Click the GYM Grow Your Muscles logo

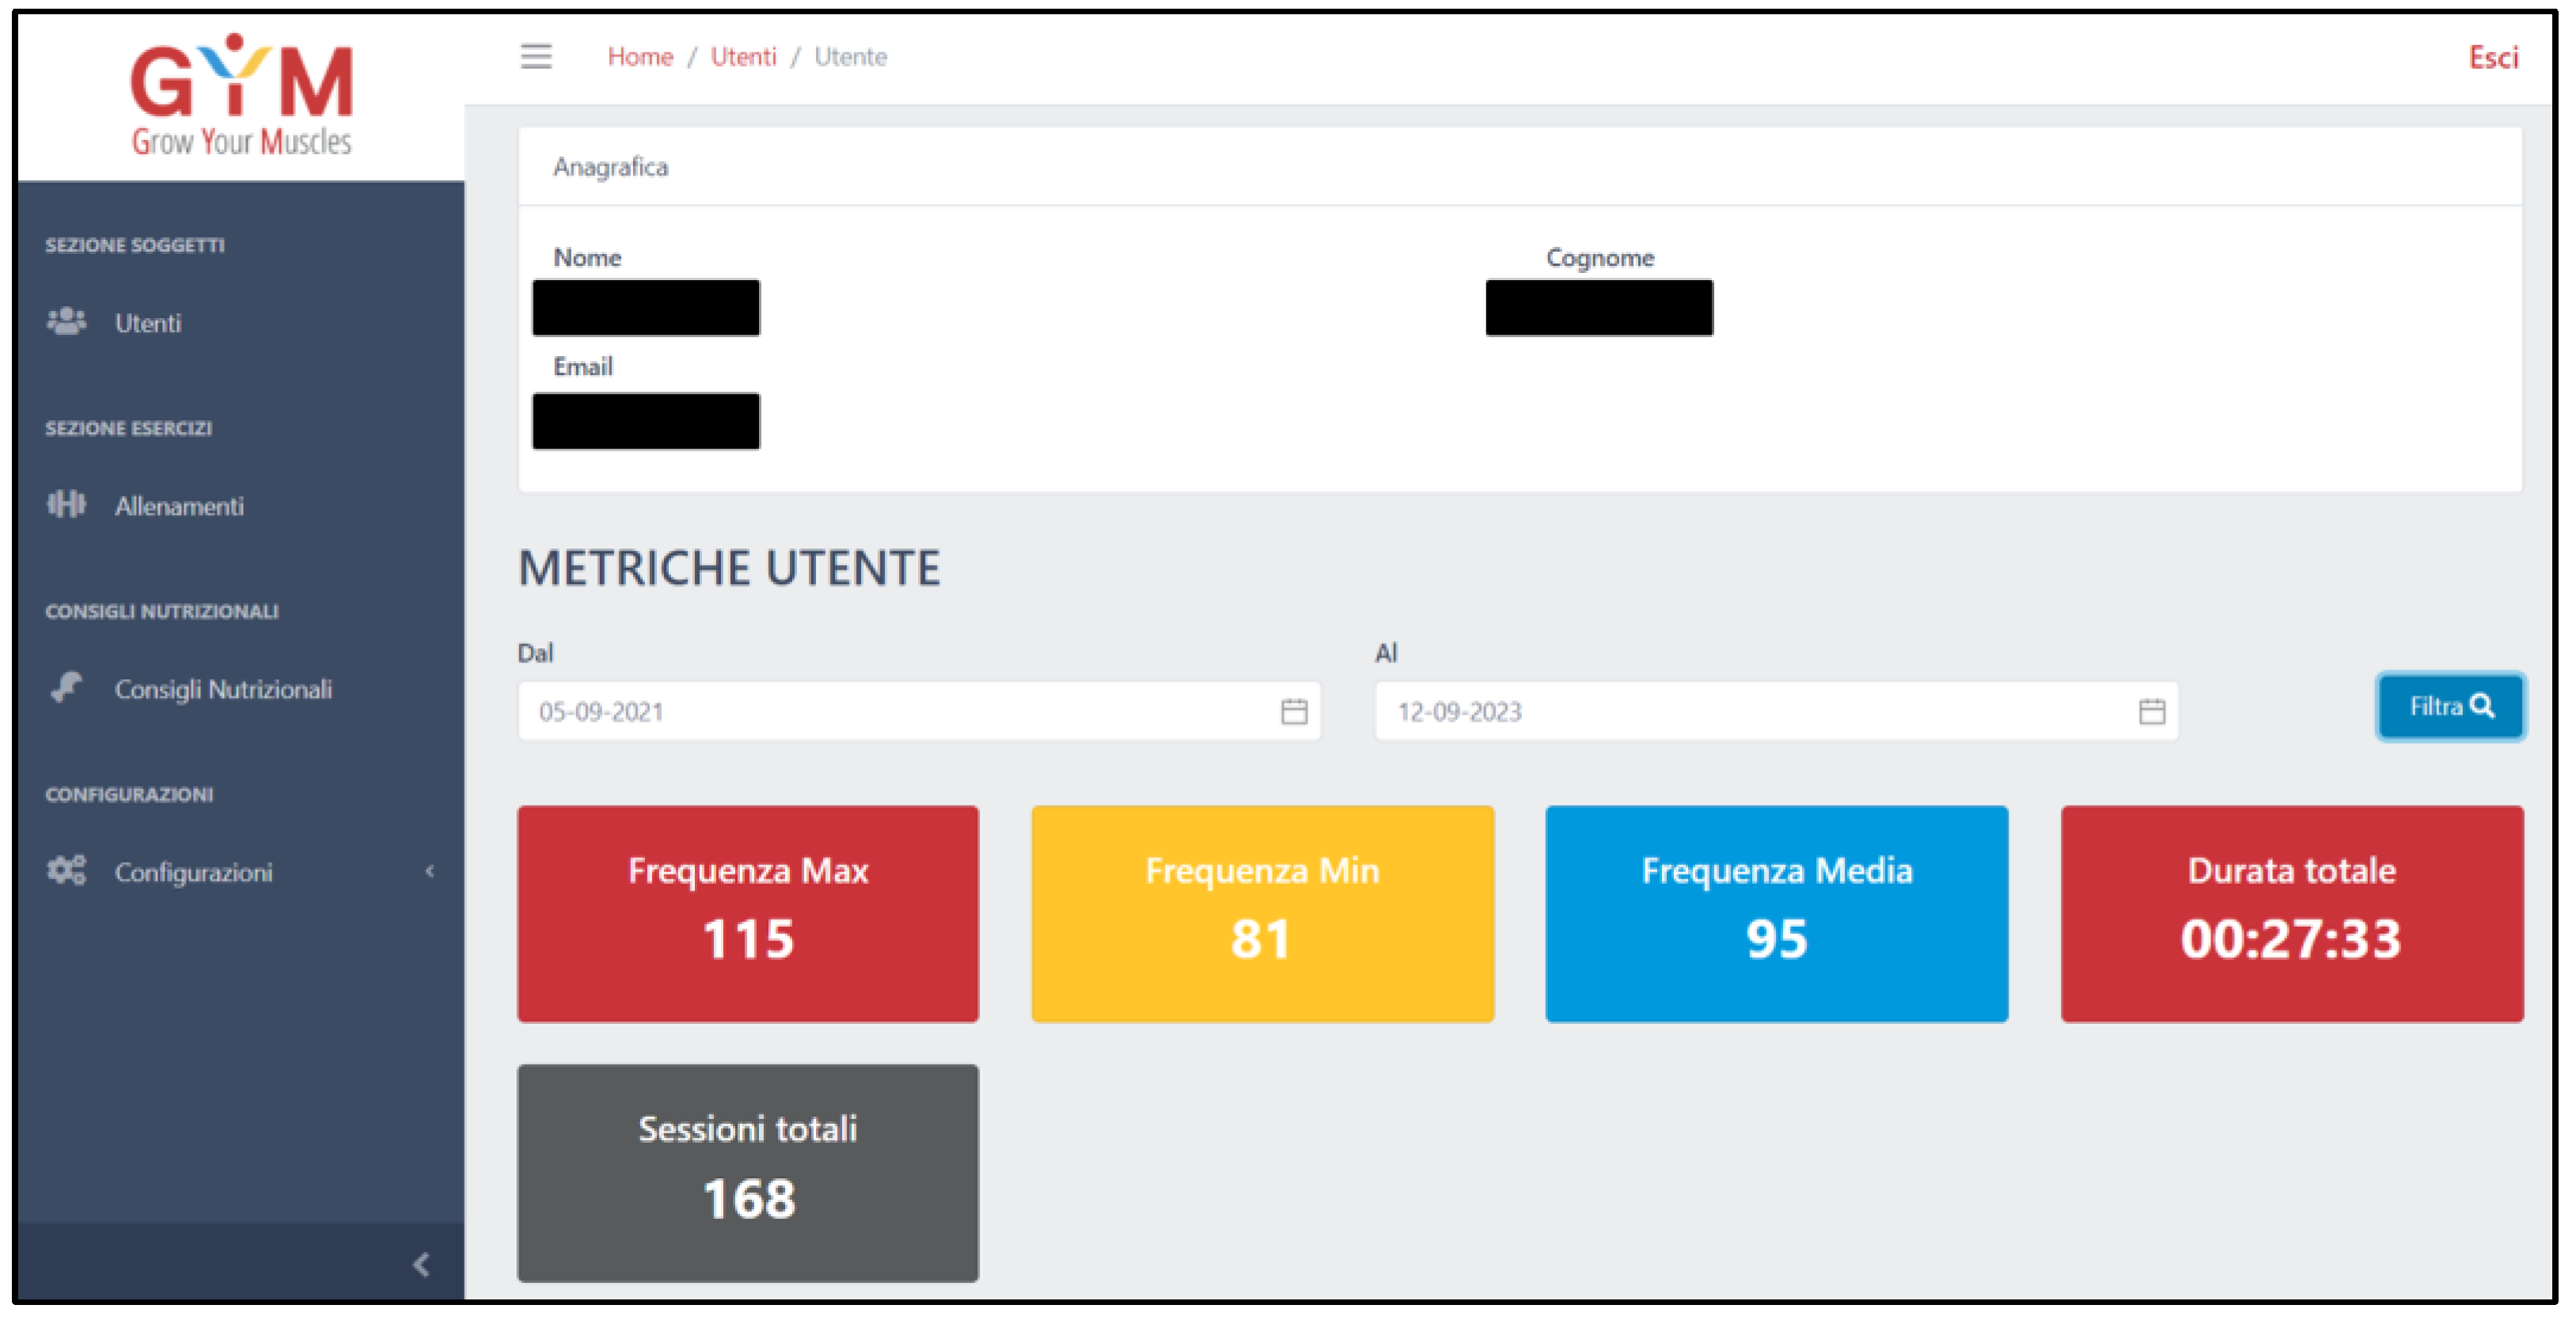click(x=241, y=96)
